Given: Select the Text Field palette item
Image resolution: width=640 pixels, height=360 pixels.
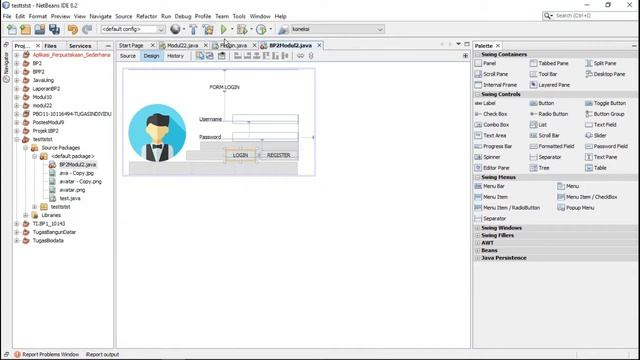Looking at the screenshot, I should (x=601, y=125).
